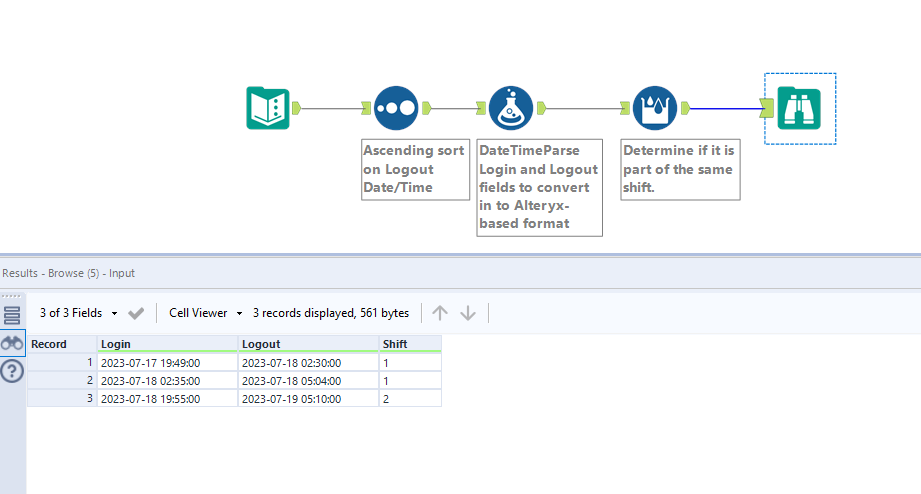Click the 3 records displayed status text

coord(331,313)
